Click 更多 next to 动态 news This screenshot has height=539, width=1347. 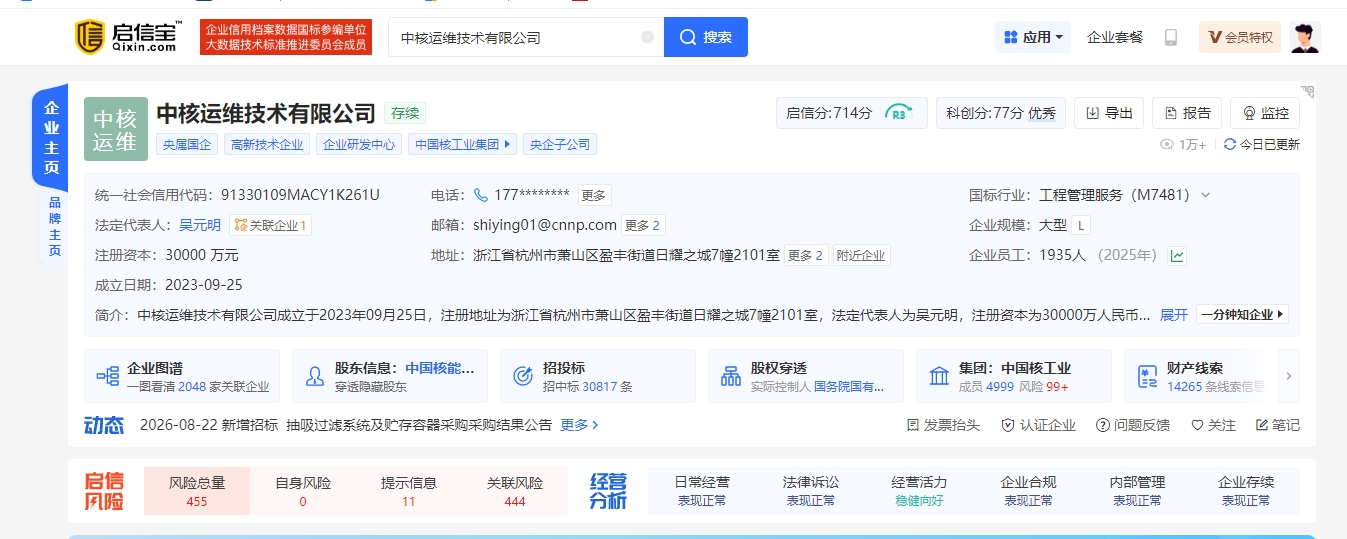(579, 425)
